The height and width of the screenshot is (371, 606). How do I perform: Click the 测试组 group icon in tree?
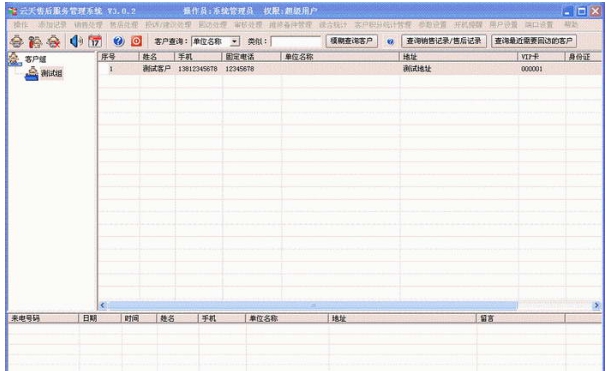point(32,73)
